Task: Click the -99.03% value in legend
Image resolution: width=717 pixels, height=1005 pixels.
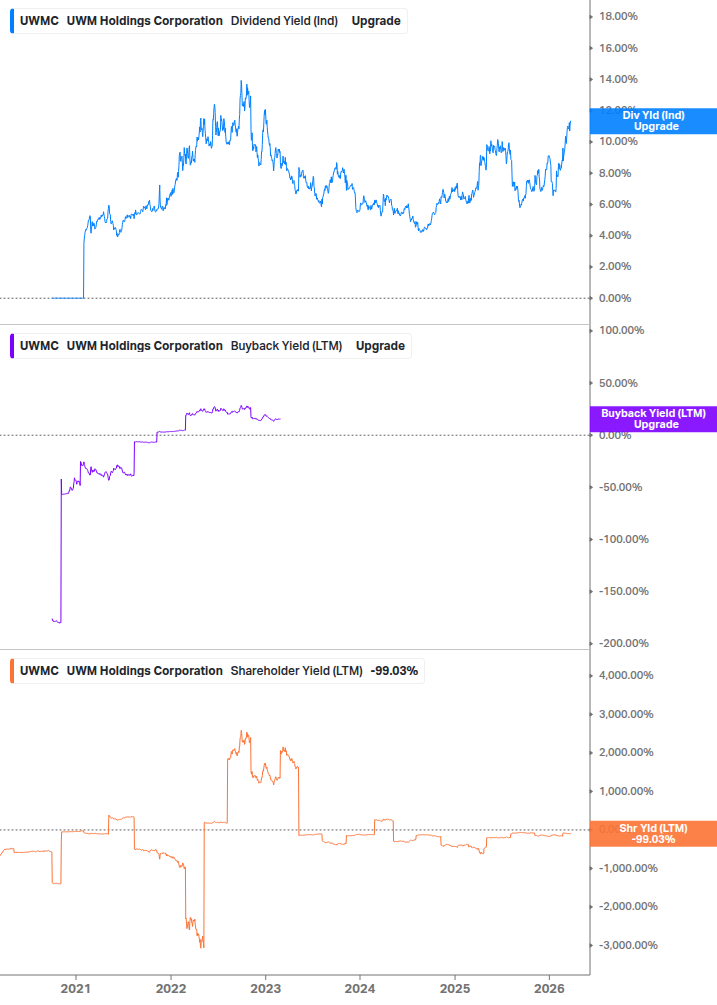Action: [394, 670]
